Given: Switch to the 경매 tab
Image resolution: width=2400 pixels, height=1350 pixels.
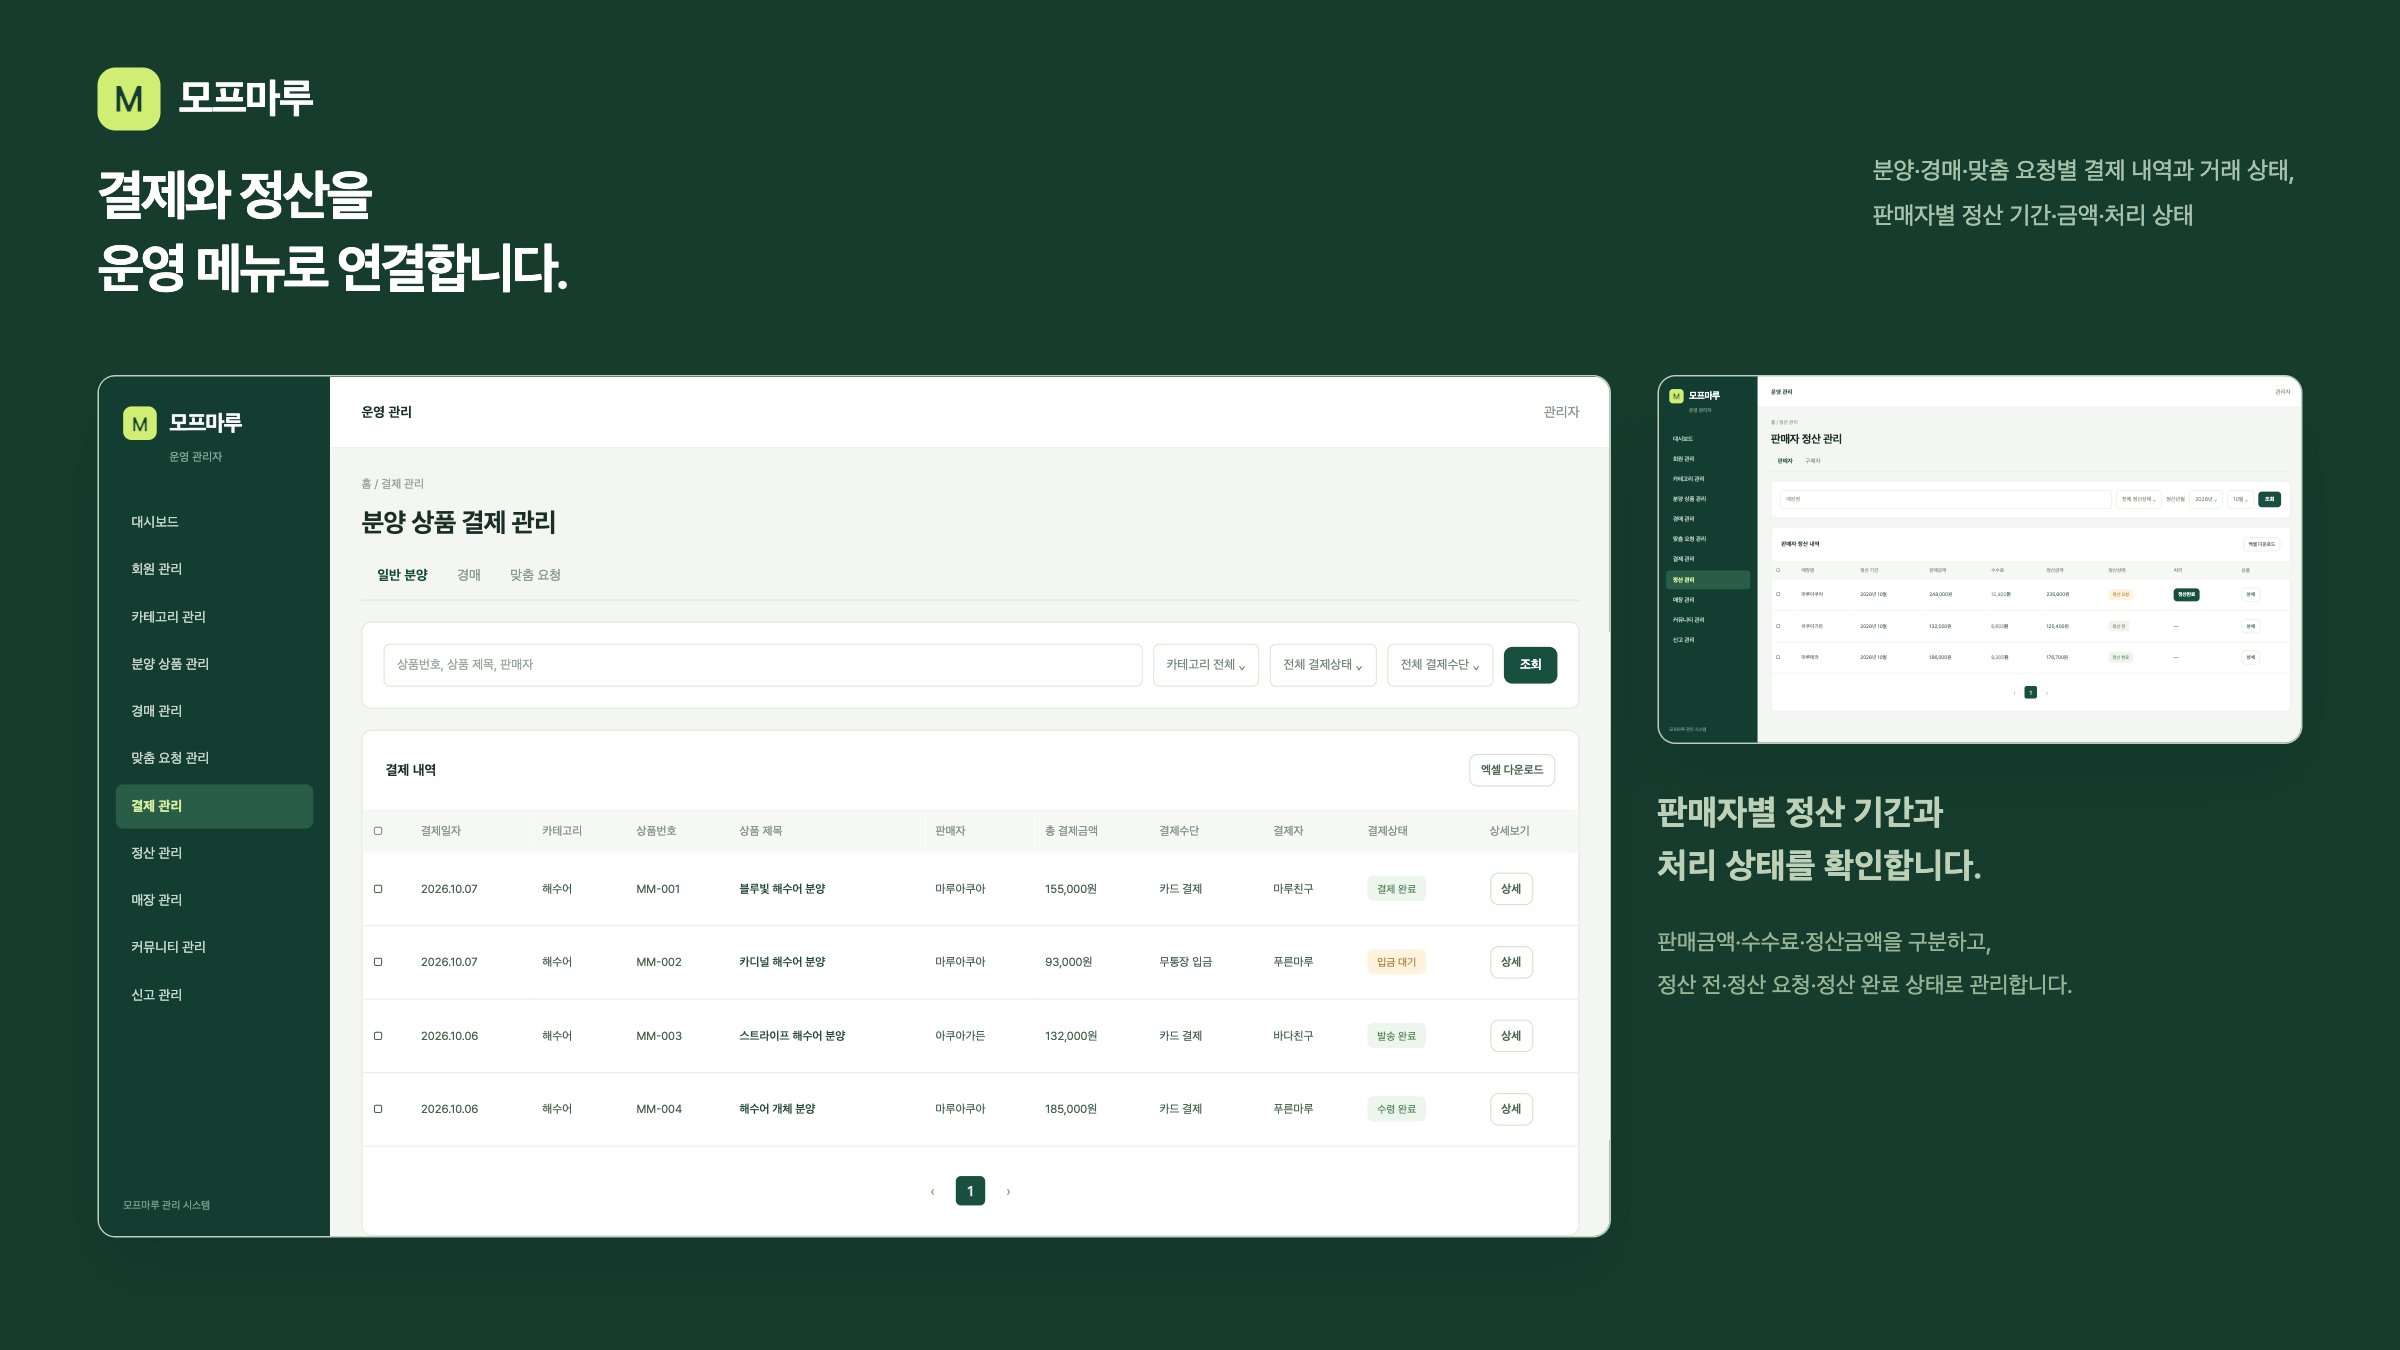Looking at the screenshot, I should 469,575.
